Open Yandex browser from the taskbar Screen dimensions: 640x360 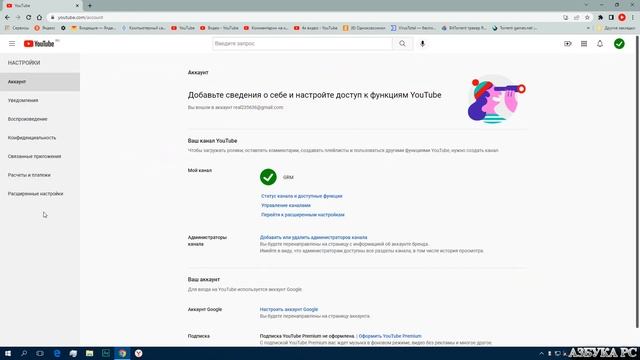click(139, 353)
